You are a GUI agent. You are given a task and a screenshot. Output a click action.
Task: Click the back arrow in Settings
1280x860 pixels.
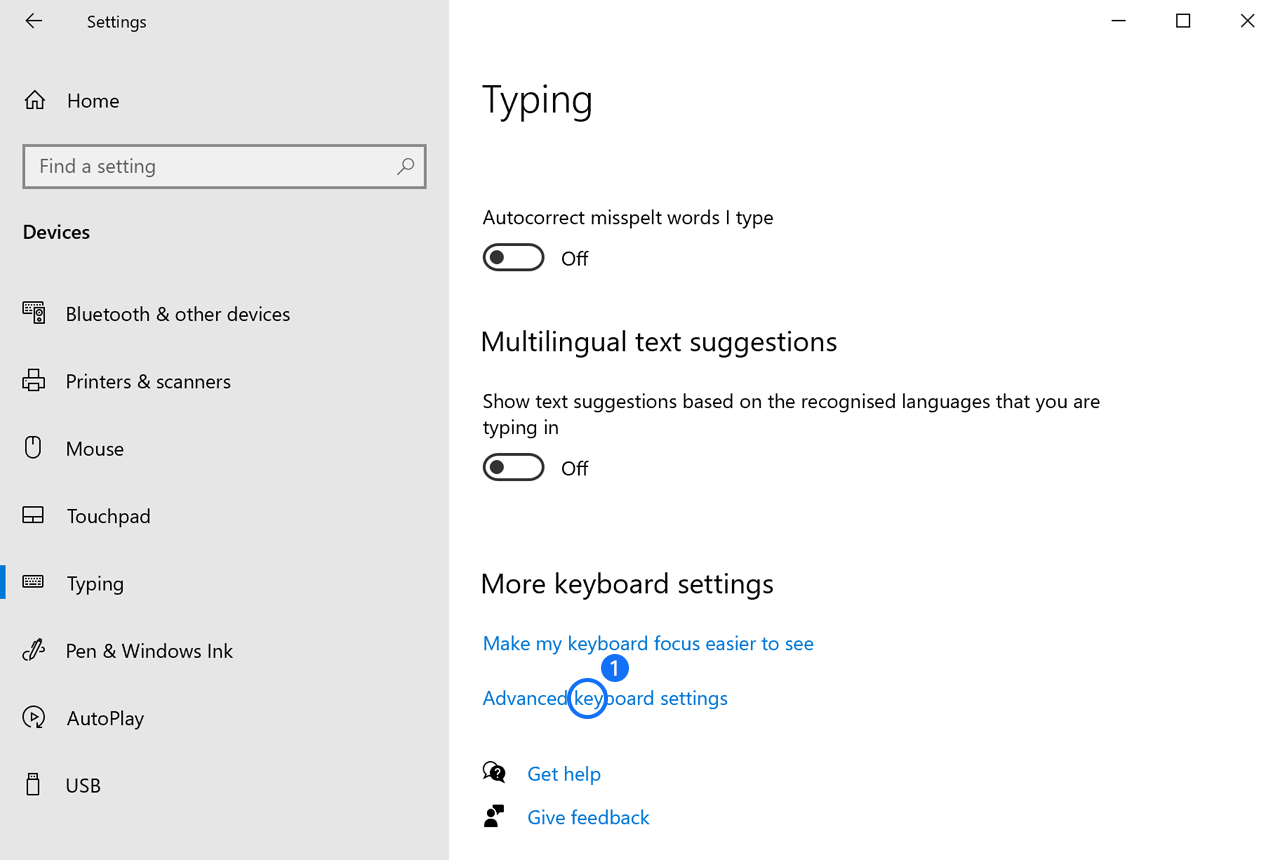click(34, 21)
